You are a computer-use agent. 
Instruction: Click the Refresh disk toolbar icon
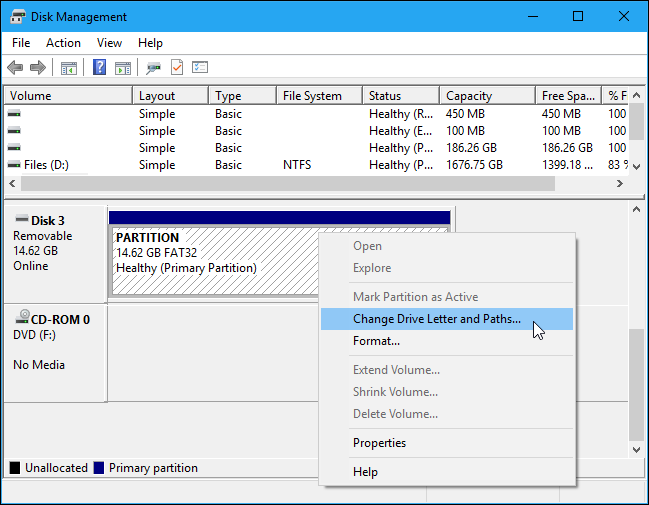154,68
